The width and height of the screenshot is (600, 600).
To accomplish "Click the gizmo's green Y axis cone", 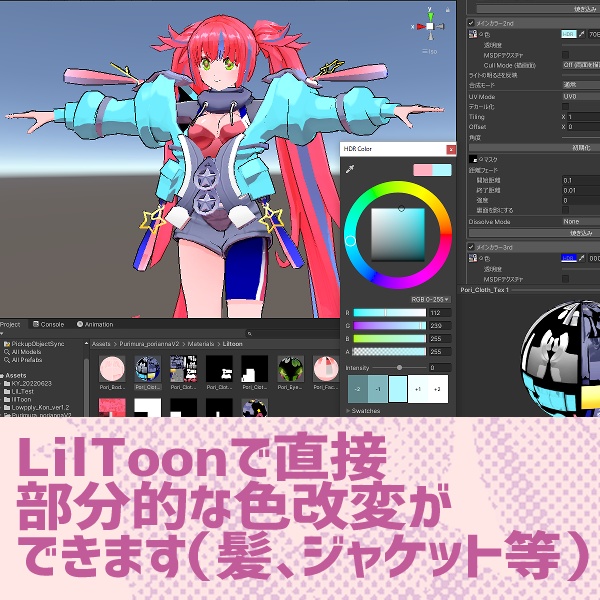I will [x=430, y=15].
